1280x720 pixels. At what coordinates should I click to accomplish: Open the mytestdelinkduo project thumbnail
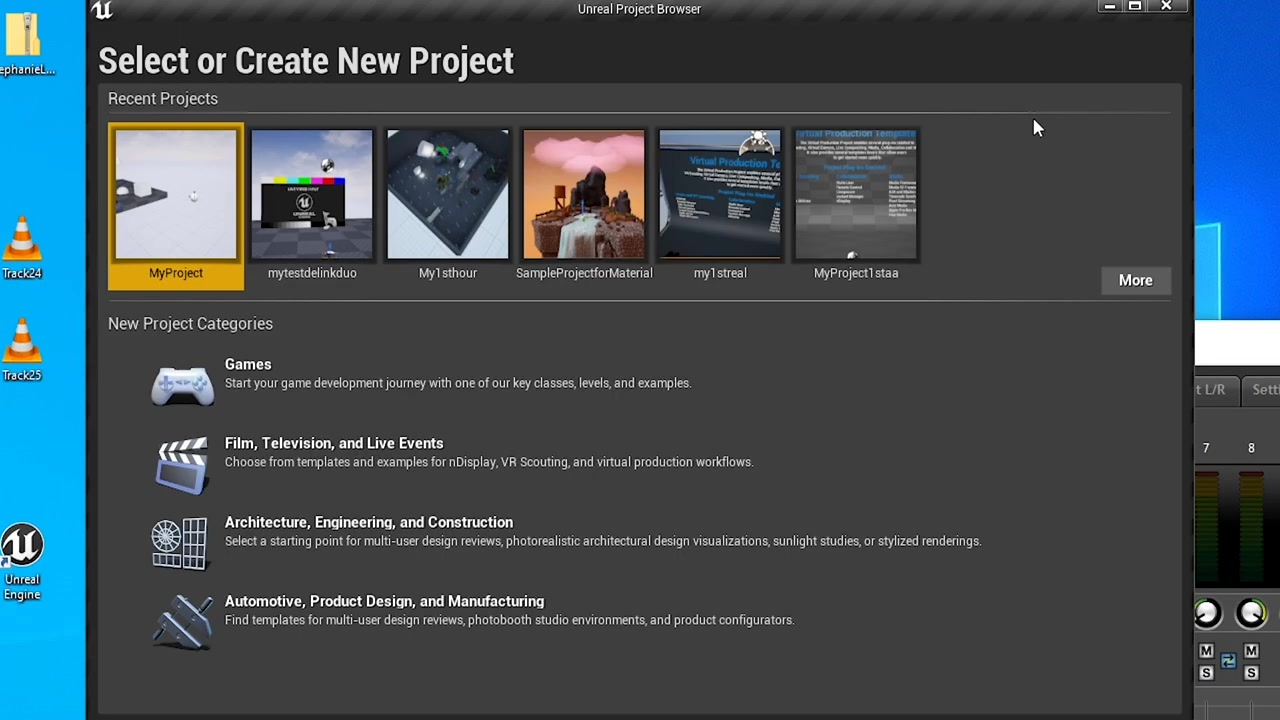click(312, 195)
